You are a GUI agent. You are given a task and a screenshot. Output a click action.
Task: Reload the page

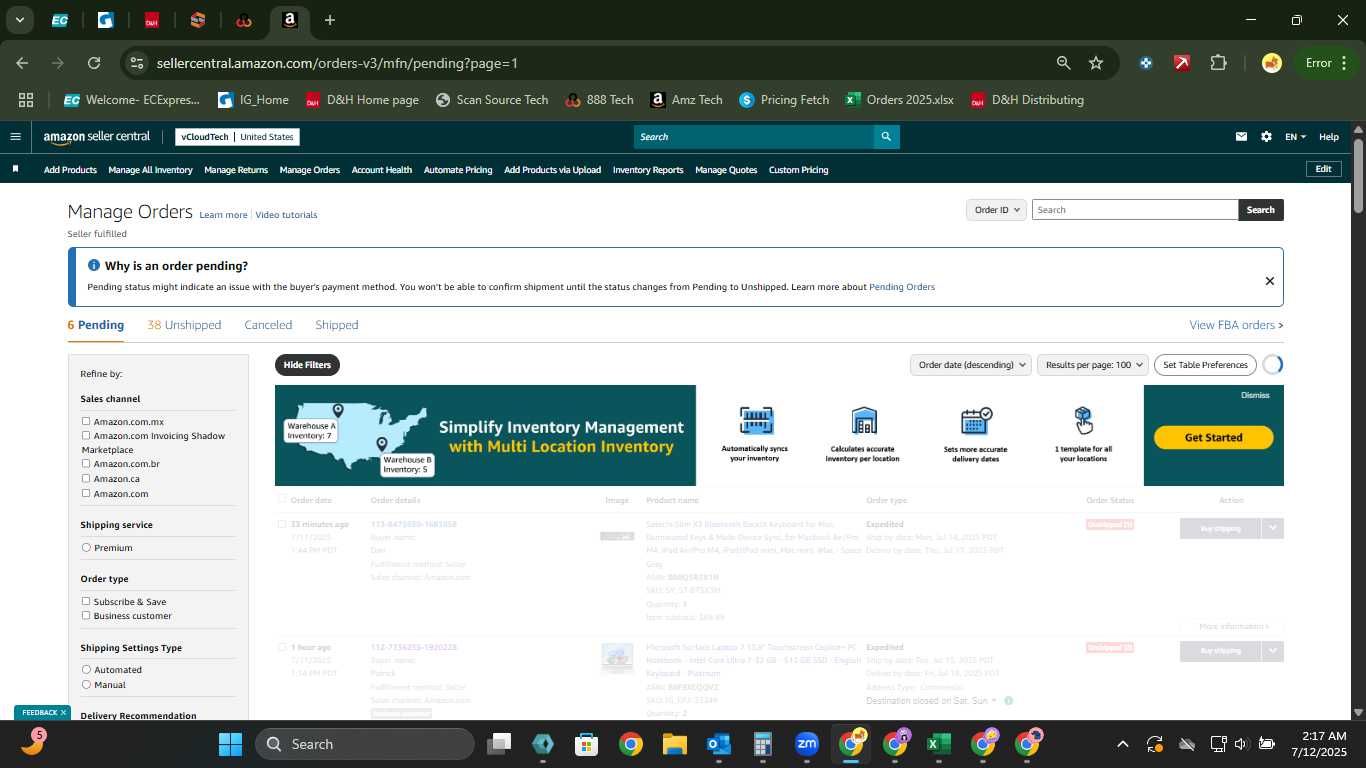pos(94,63)
